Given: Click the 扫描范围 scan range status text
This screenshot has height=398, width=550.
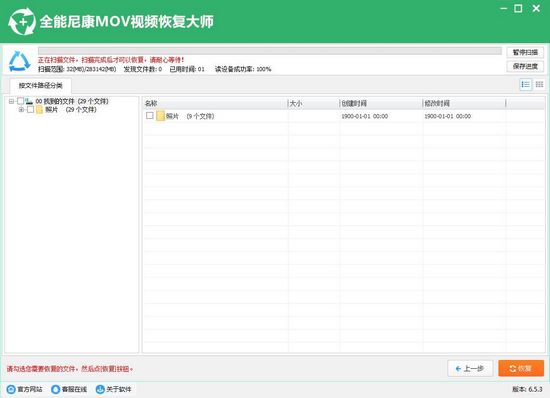Looking at the screenshot, I should [77, 69].
